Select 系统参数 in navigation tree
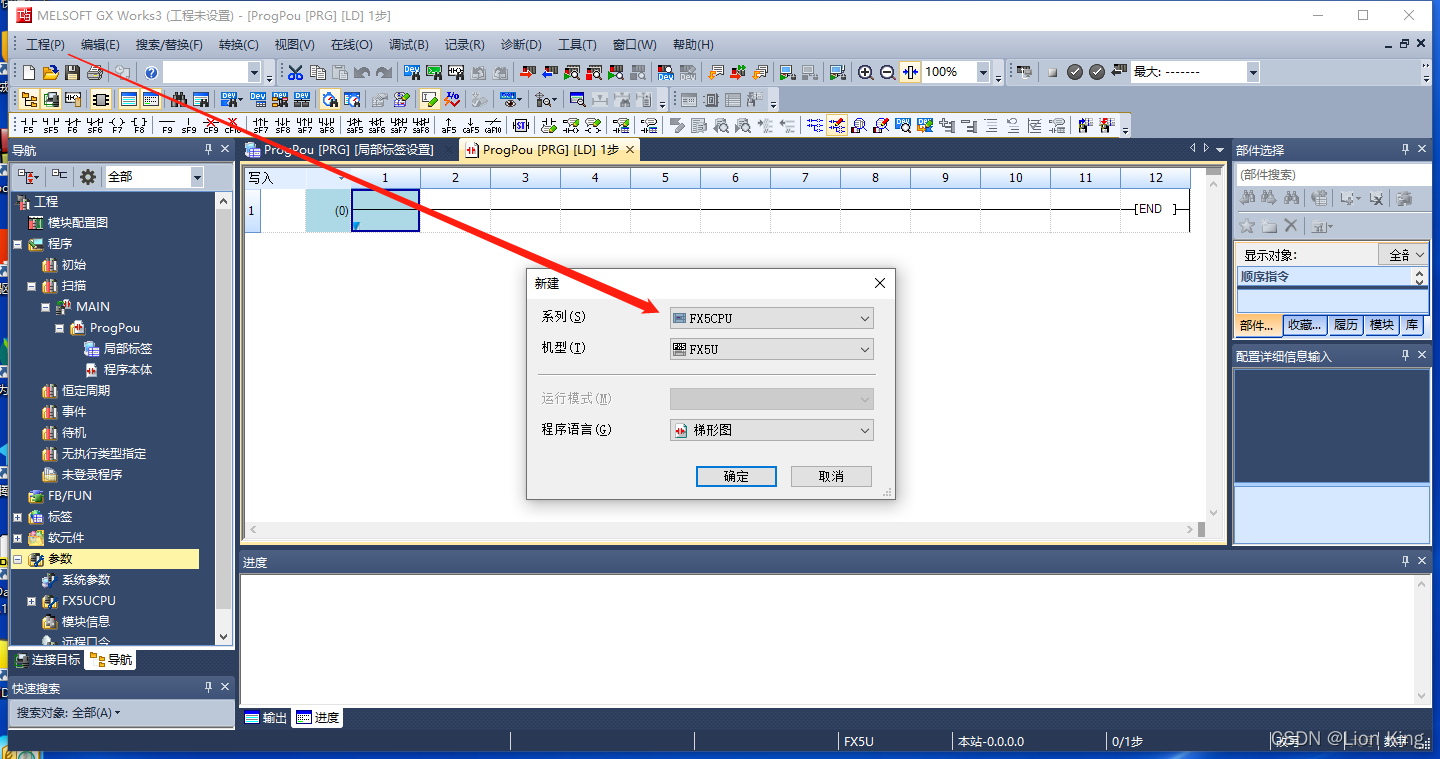 point(86,580)
